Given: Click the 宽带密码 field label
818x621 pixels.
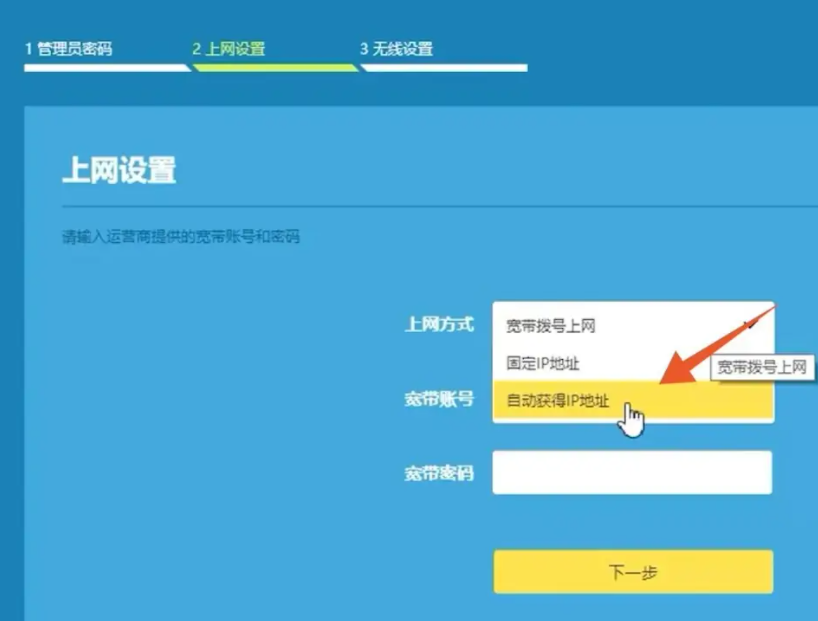Looking at the screenshot, I should [x=438, y=473].
